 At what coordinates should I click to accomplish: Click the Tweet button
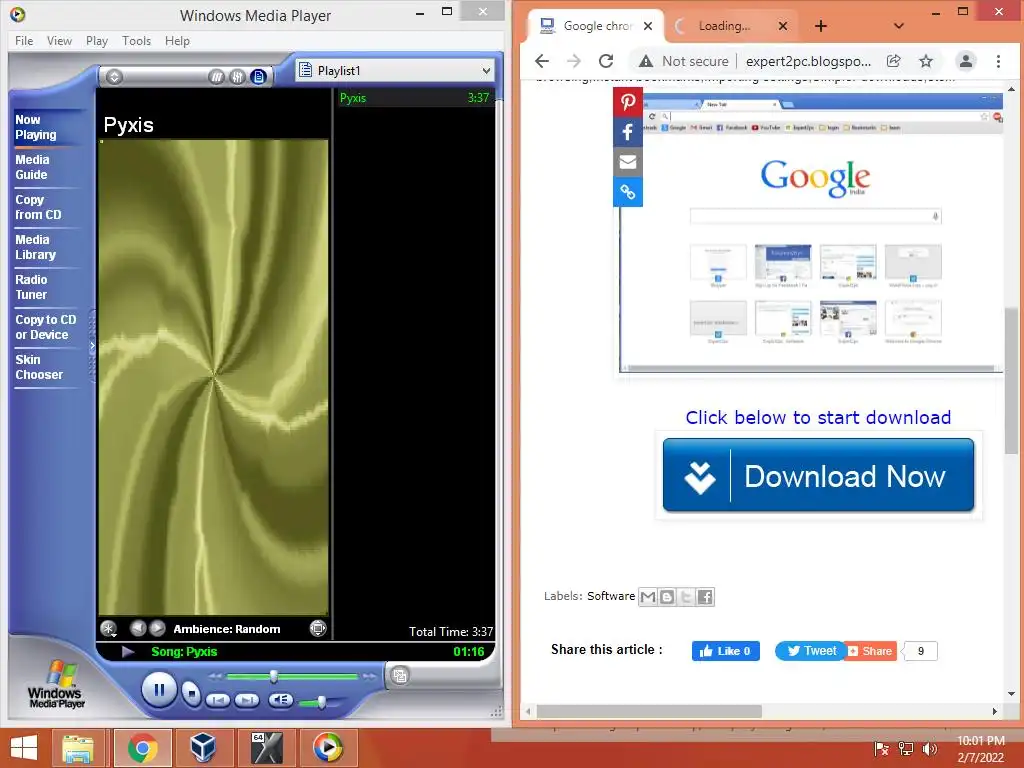point(810,650)
